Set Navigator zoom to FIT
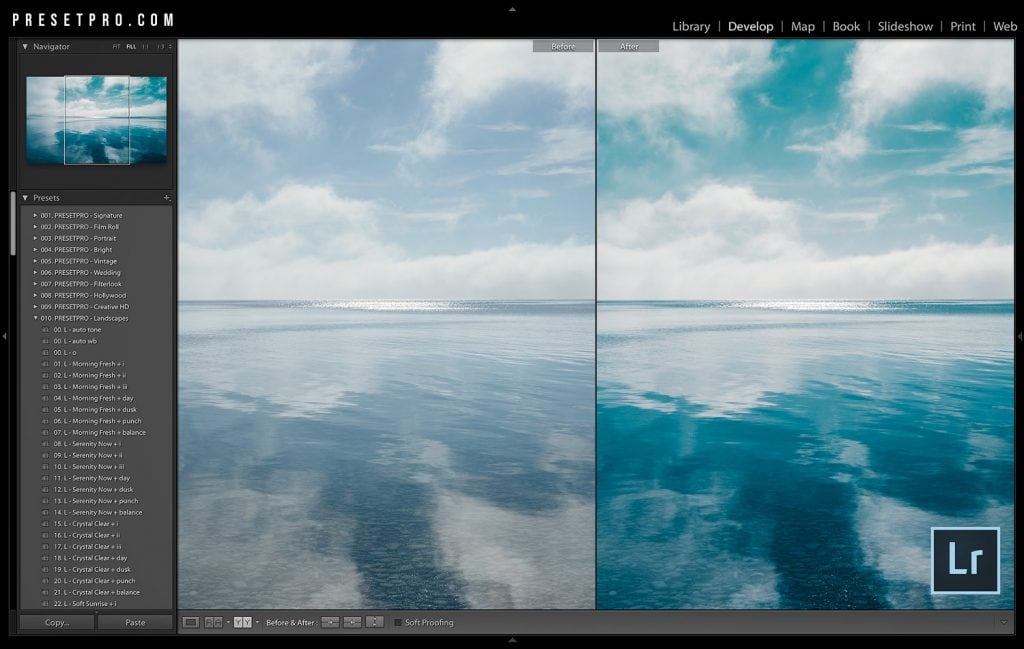This screenshot has width=1024, height=649. [x=116, y=46]
